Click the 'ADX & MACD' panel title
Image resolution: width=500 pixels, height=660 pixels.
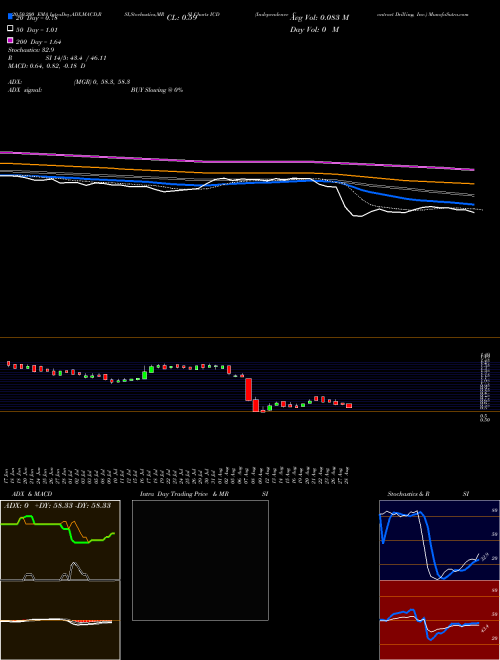pos(32,494)
